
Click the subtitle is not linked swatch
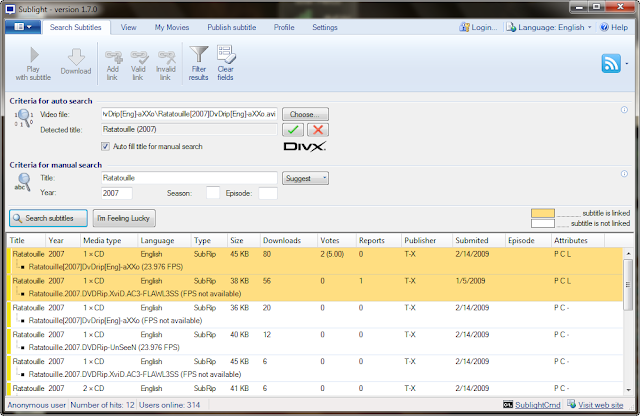542,223
